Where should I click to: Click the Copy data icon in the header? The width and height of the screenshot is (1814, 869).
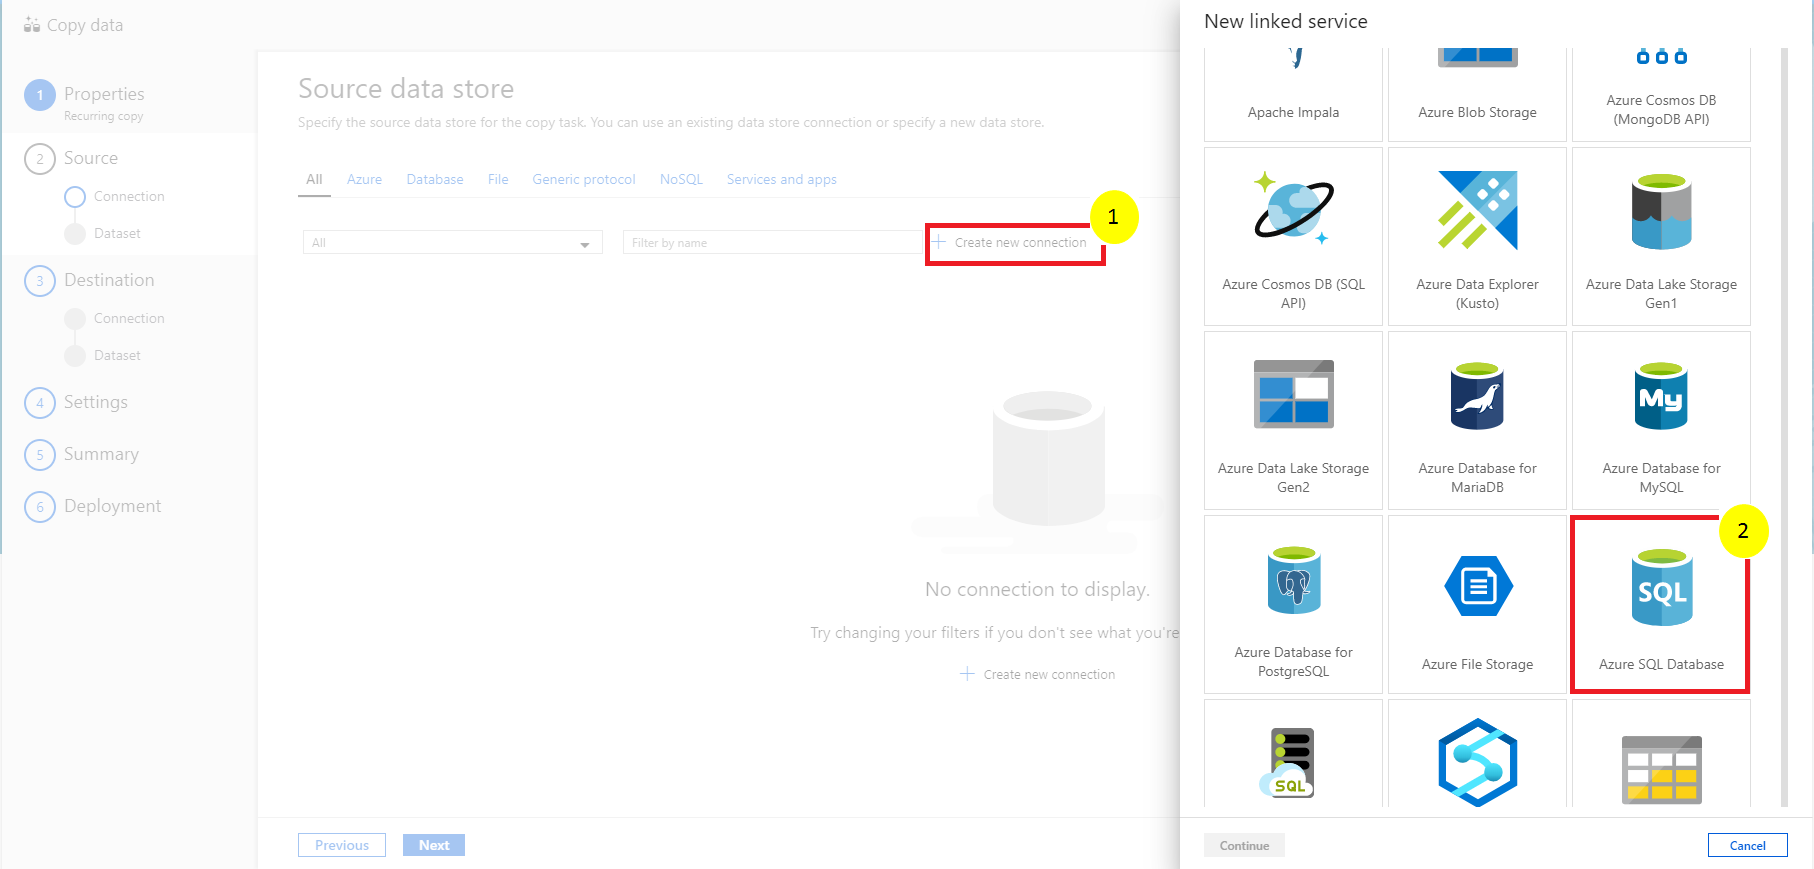pyautogui.click(x=32, y=25)
